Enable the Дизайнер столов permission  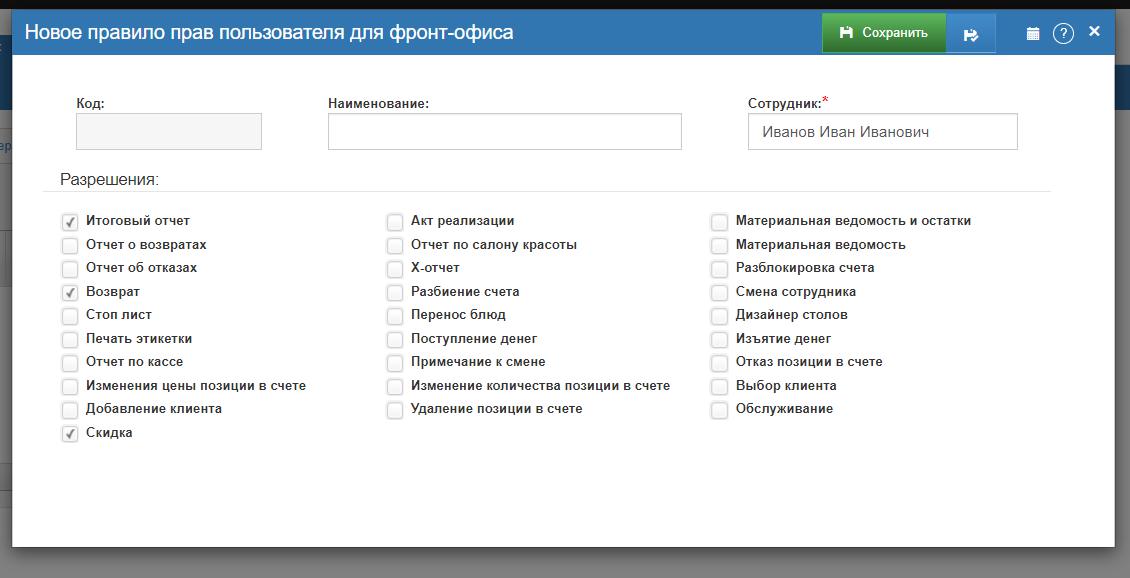point(719,315)
